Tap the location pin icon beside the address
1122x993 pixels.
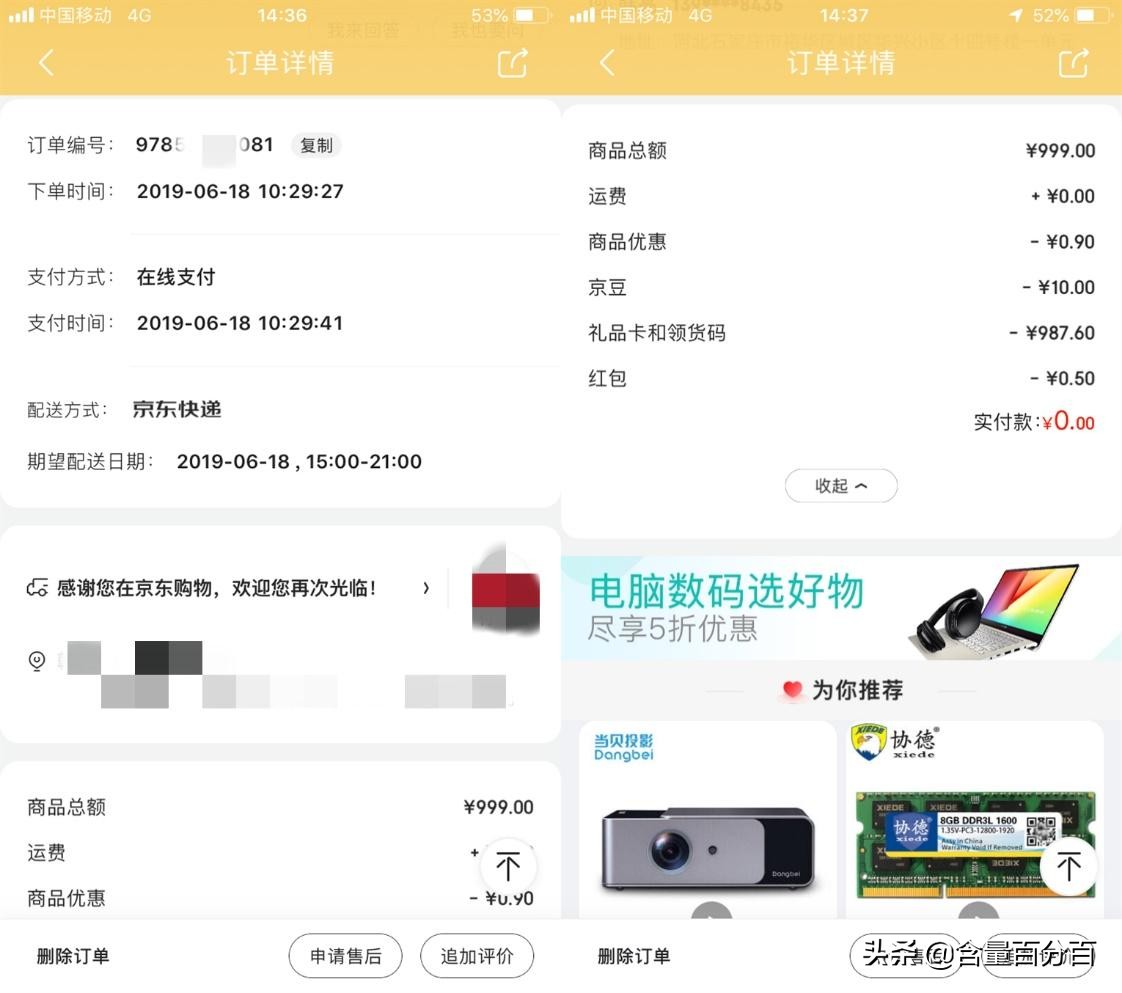(x=37, y=661)
